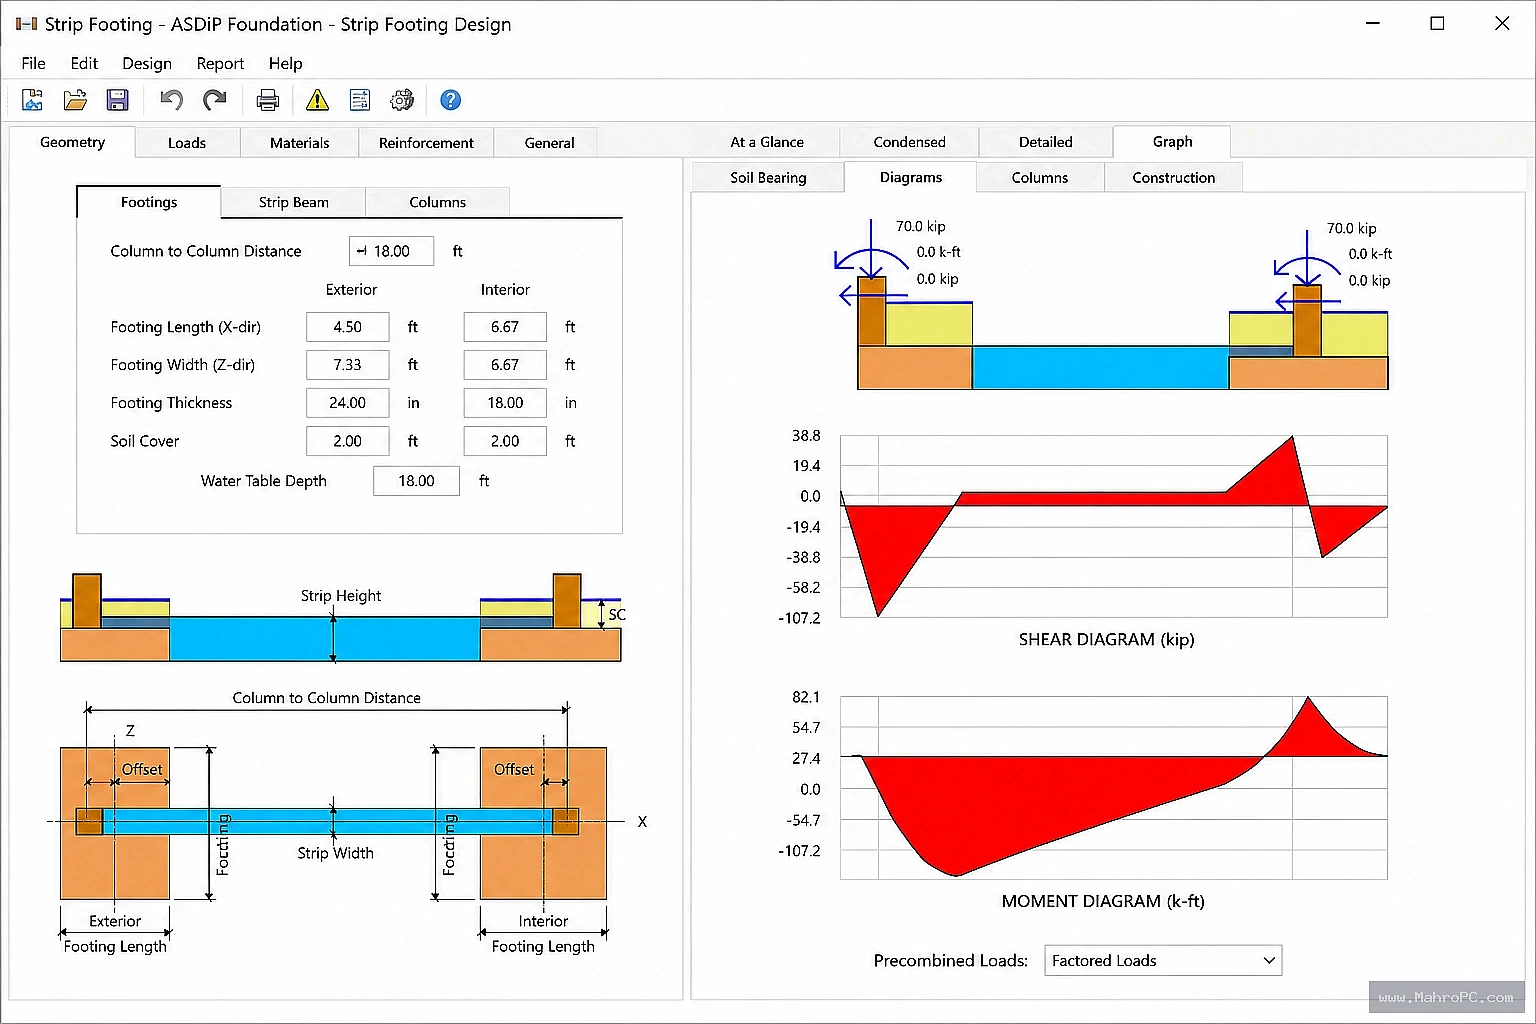Open the Design menu
This screenshot has width=1536, height=1024.
[x=147, y=63]
